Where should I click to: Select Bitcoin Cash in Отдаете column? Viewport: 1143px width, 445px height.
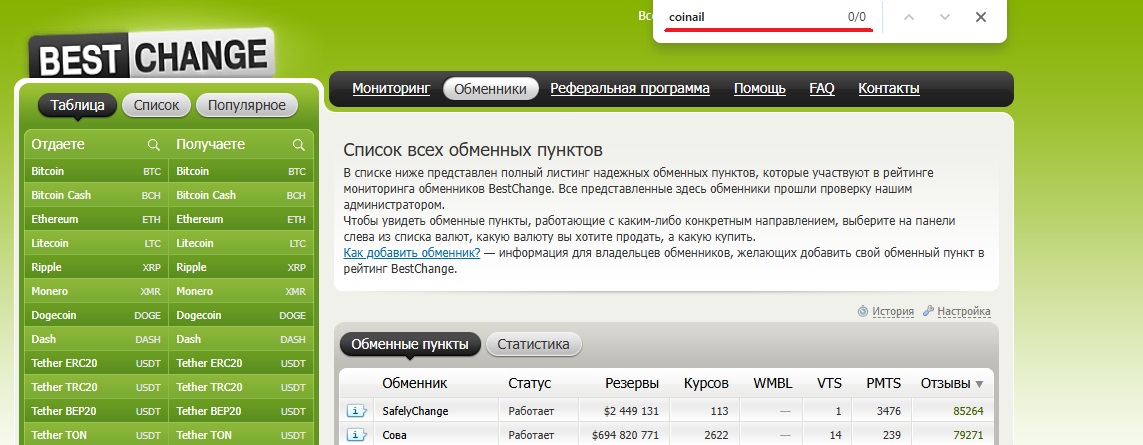(x=96, y=196)
